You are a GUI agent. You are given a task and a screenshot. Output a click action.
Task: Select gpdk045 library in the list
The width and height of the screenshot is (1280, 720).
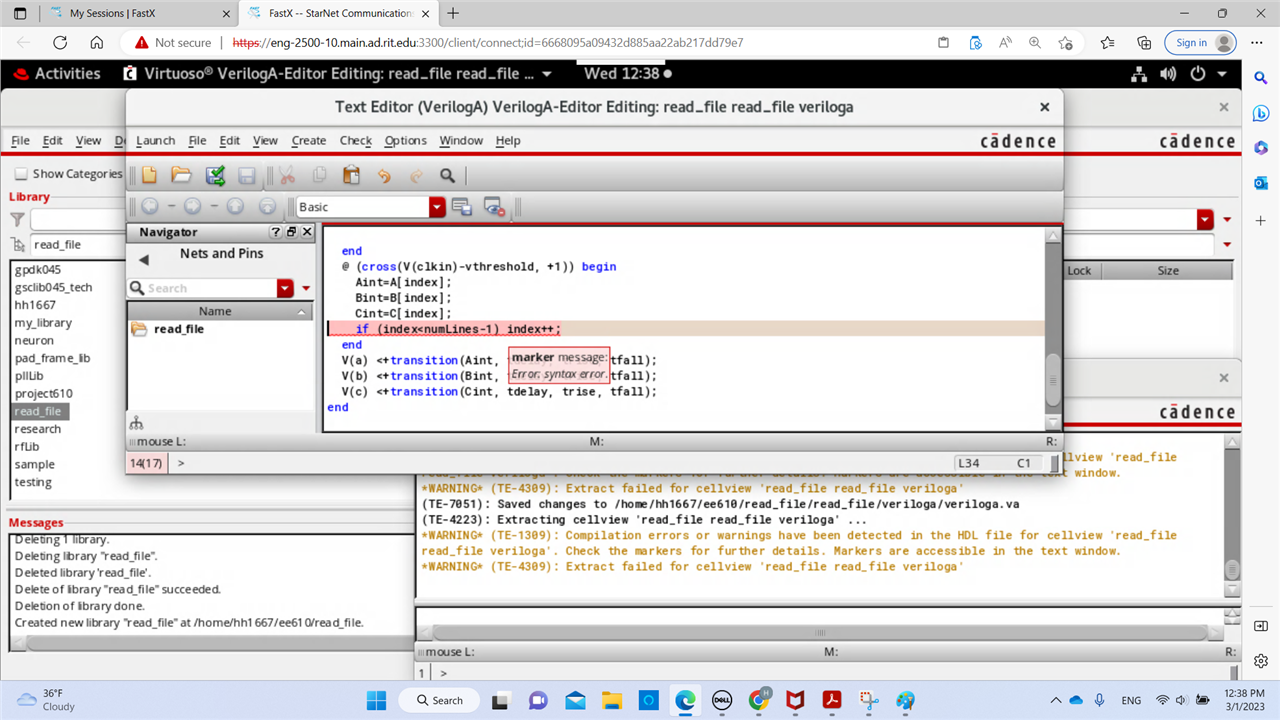(37, 270)
